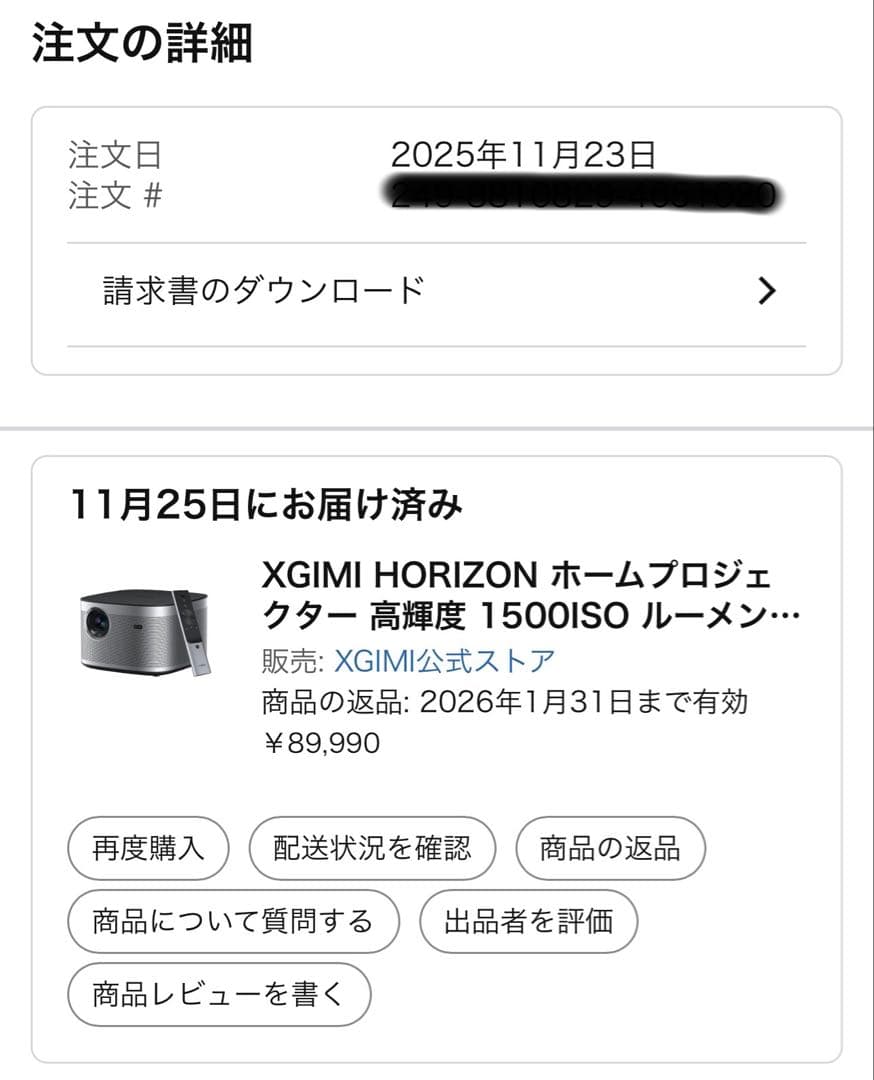Viewport: 874px width, 1080px height.
Task: Visit the XGIMI公式ストア seller page
Action: 444,661
